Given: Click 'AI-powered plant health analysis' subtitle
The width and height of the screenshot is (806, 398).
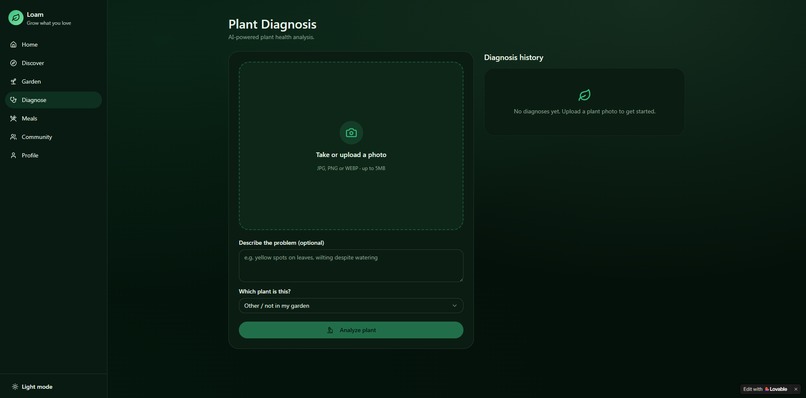Looking at the screenshot, I should pos(271,37).
